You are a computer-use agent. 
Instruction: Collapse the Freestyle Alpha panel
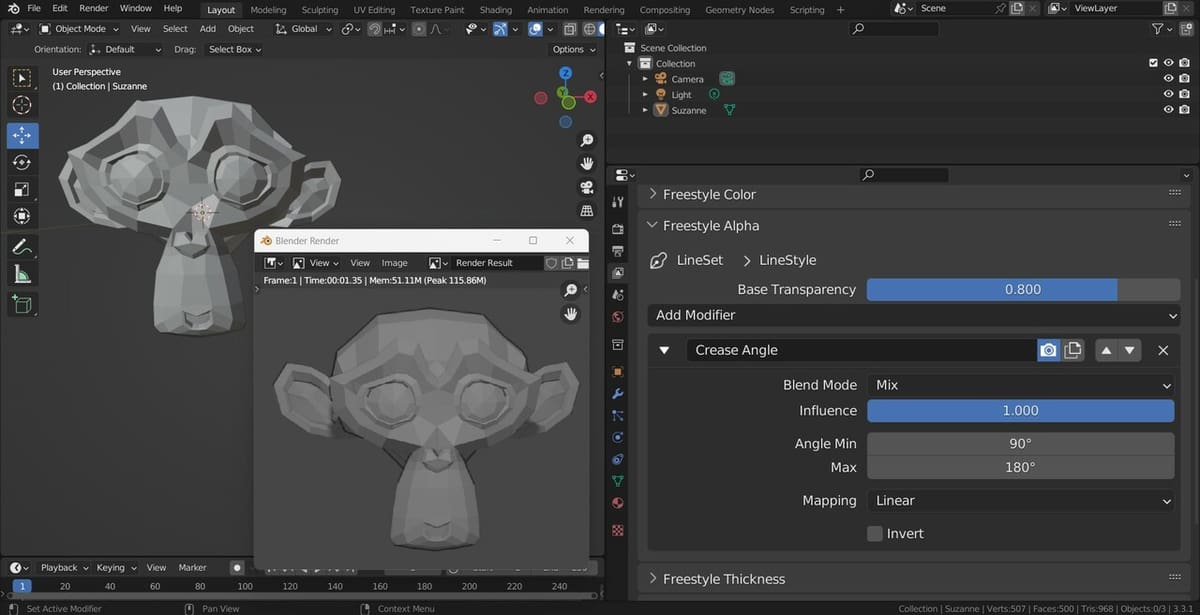pyautogui.click(x=654, y=226)
